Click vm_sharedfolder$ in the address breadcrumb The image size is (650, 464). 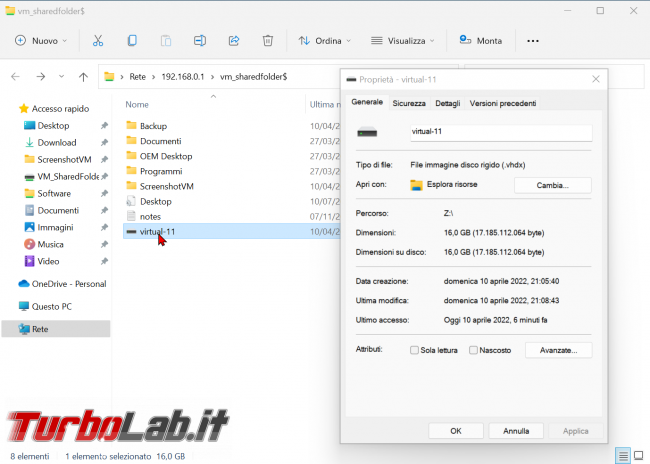253,77
